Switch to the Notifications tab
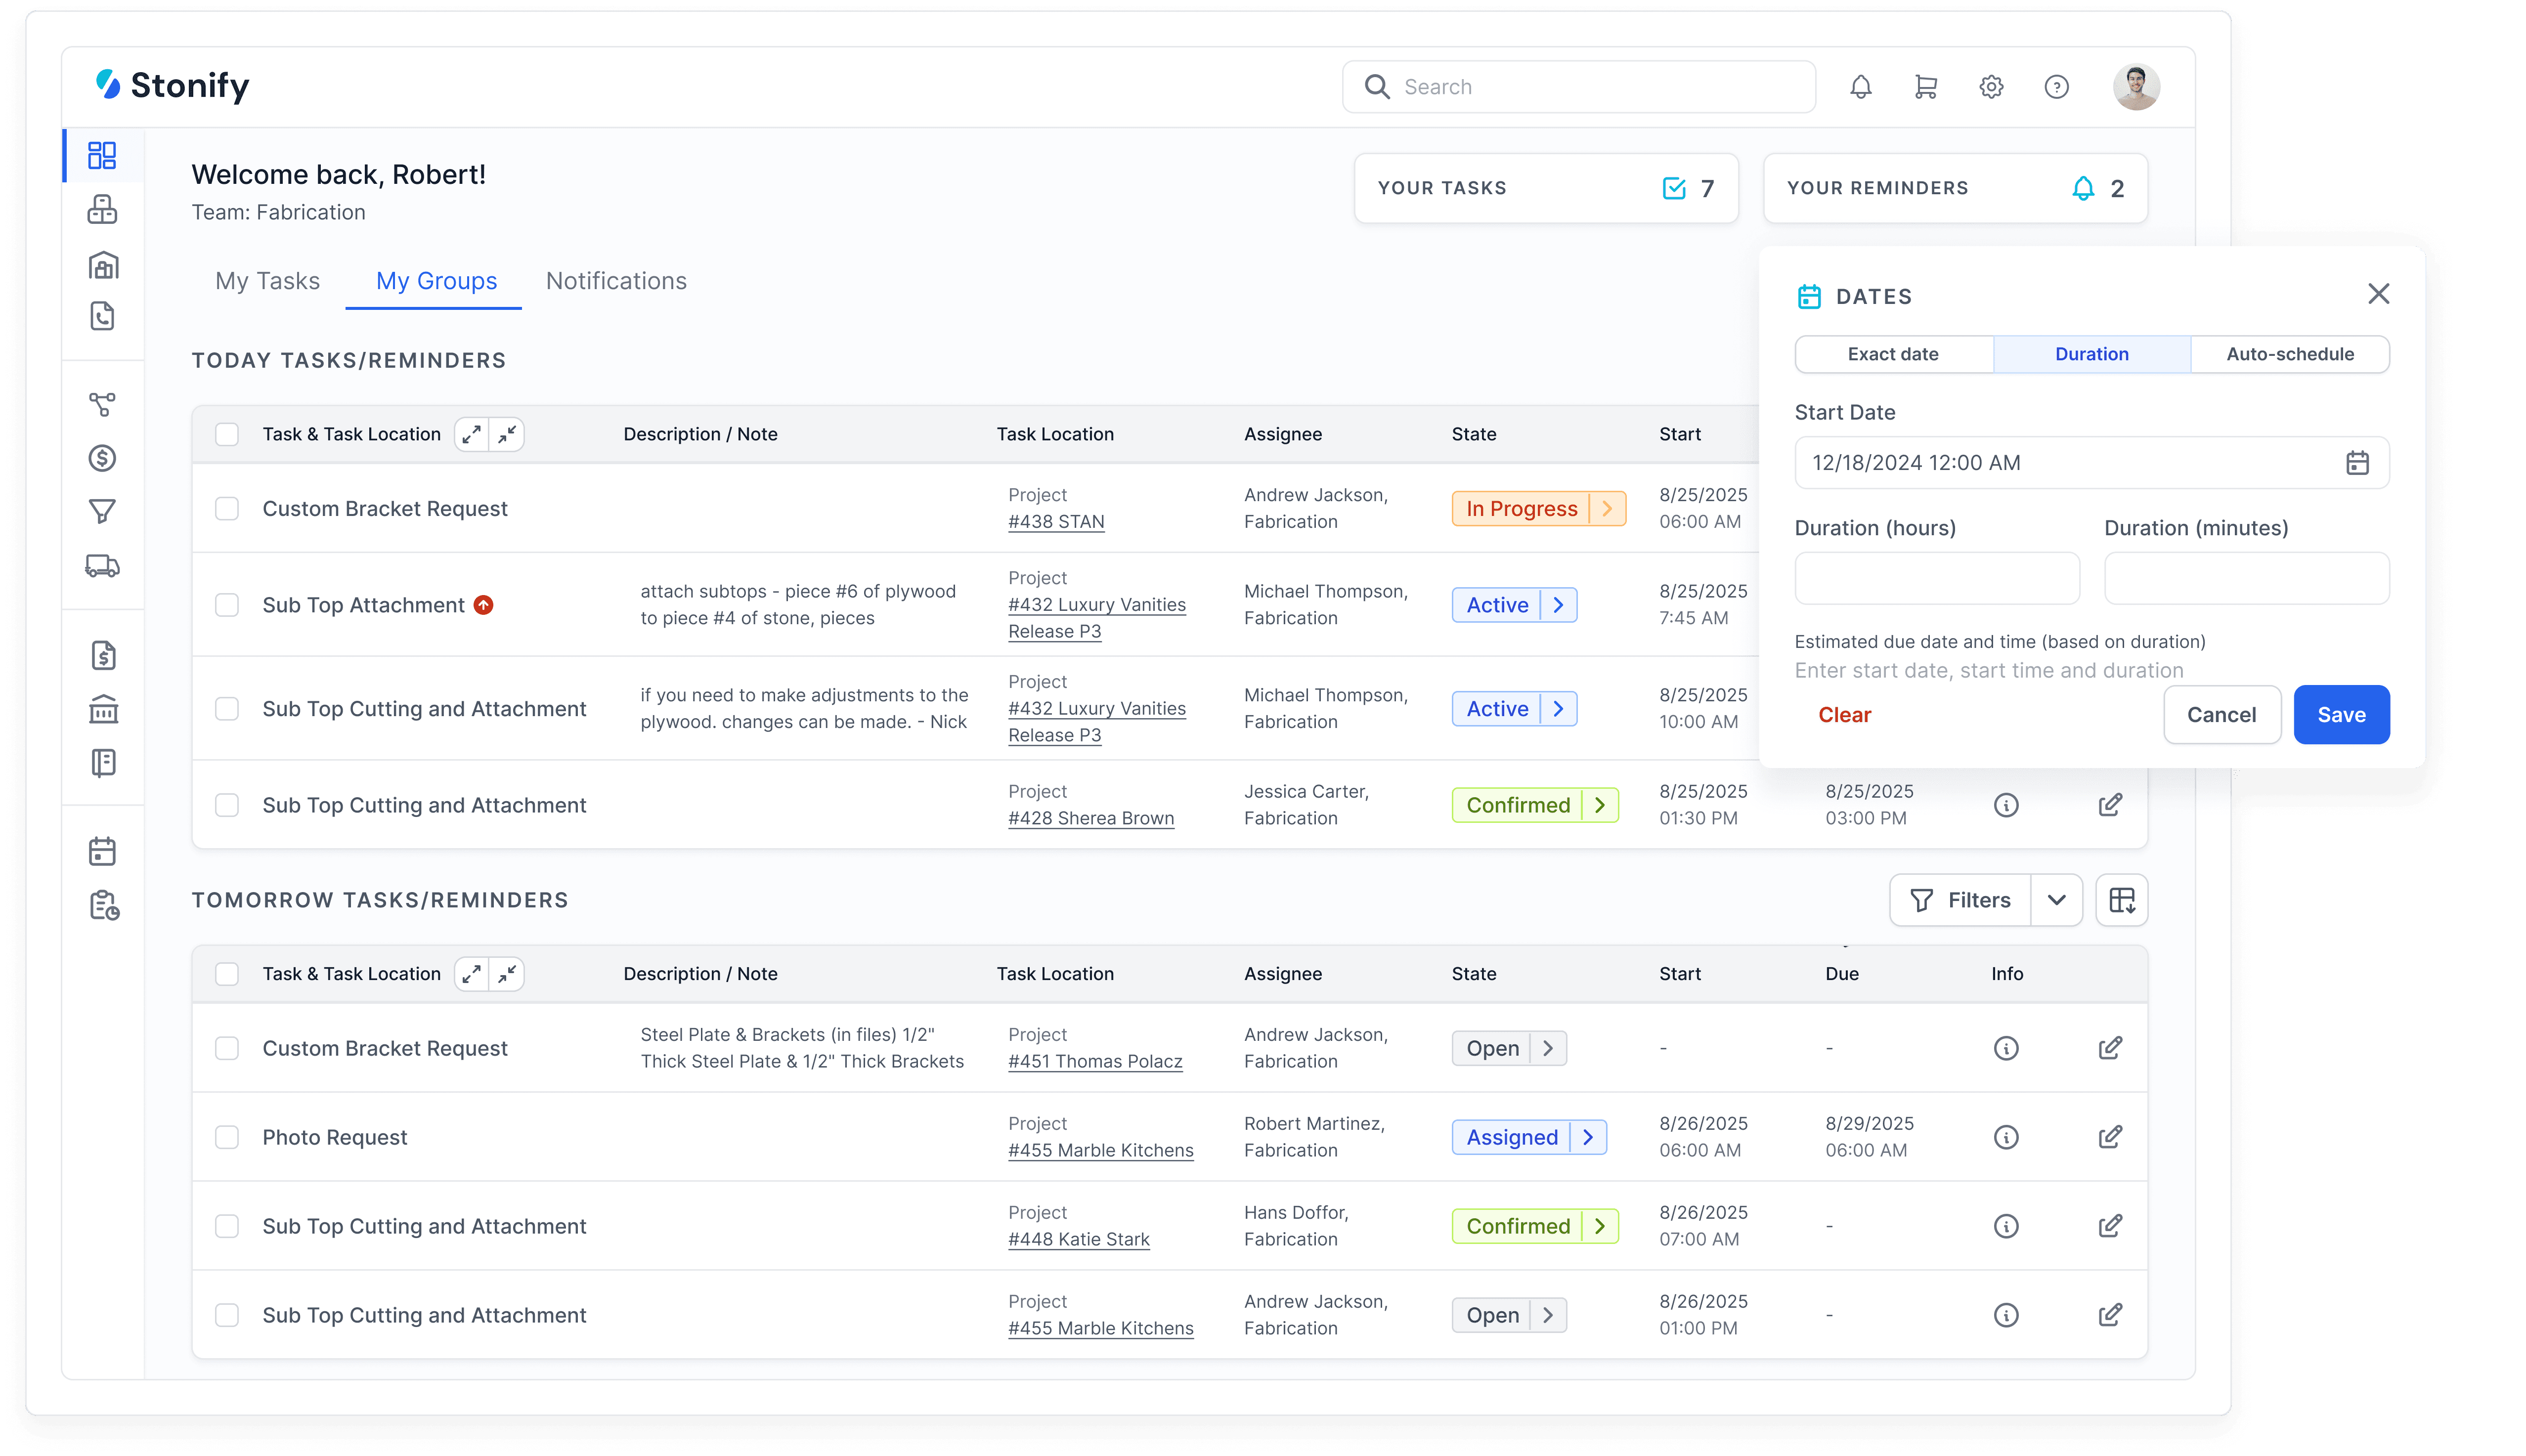 615,281
